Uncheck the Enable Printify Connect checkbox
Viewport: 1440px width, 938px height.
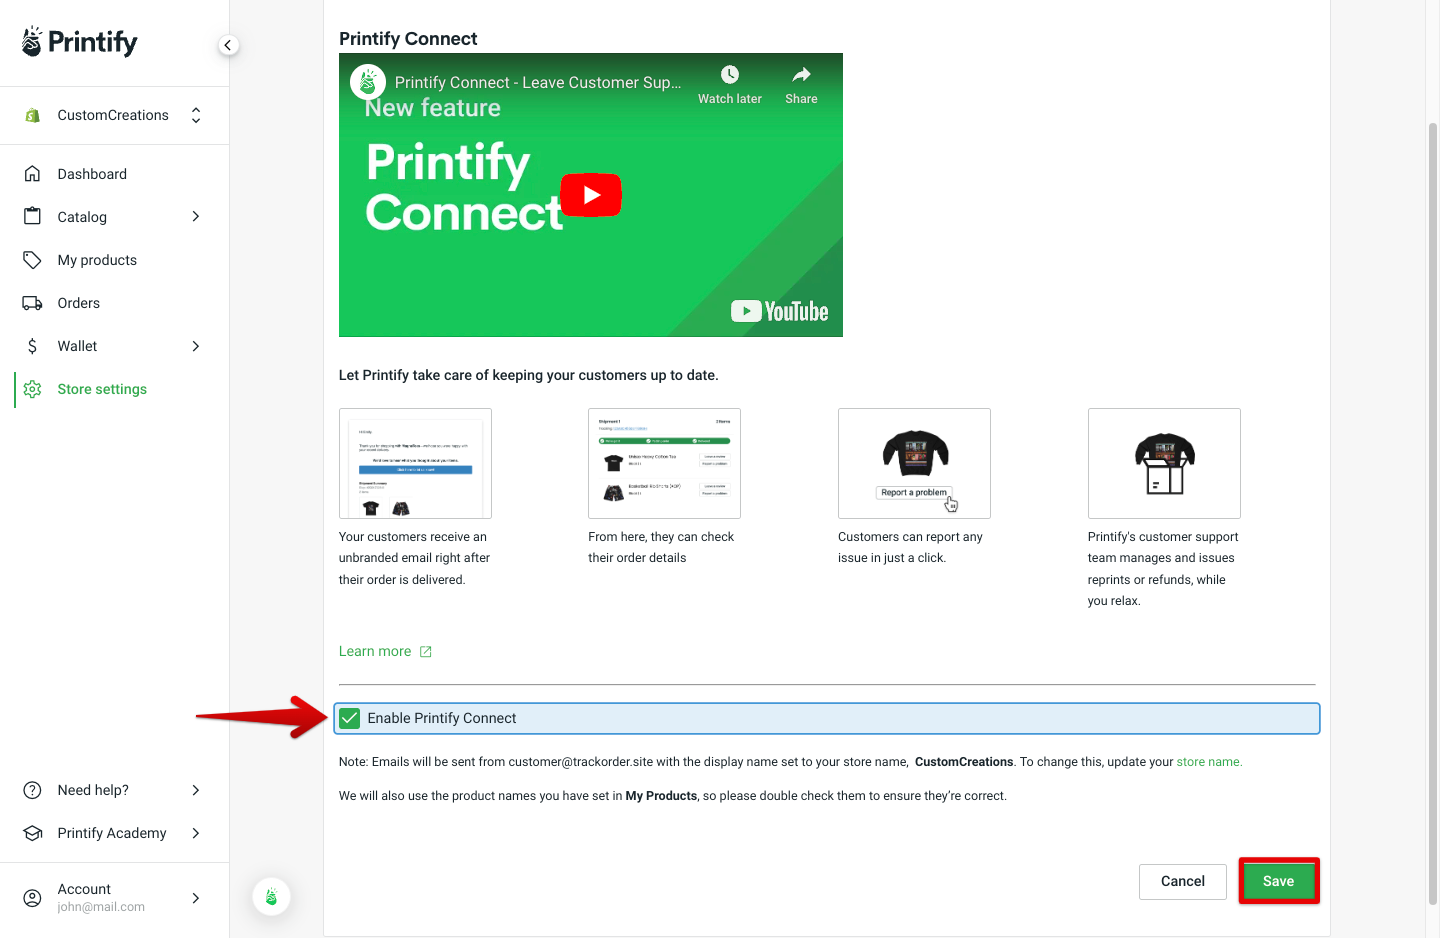coord(349,718)
